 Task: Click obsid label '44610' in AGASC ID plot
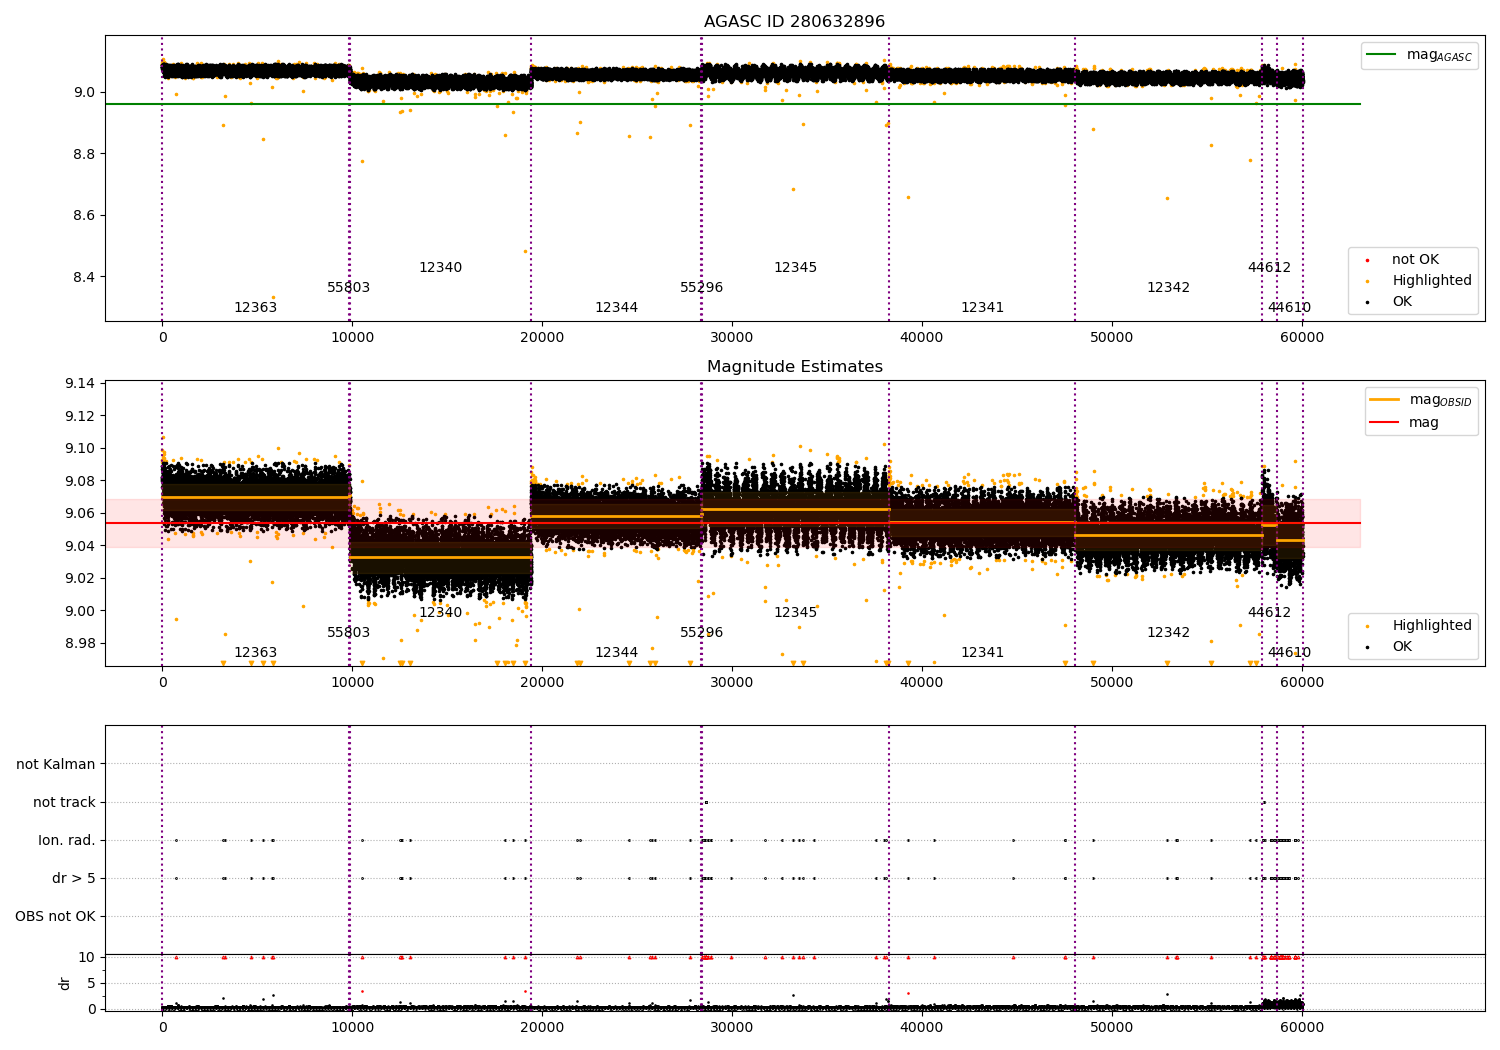point(1289,308)
